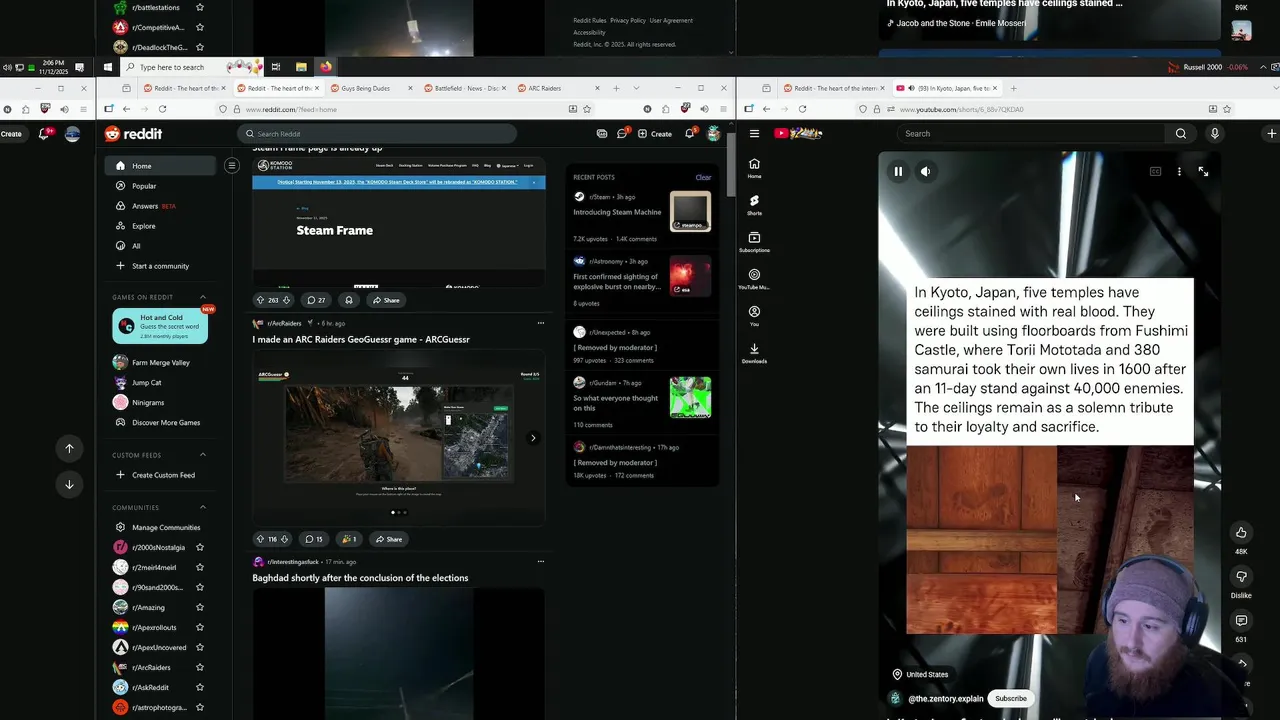
Task: Favorite r/AskReddit with its star
Action: click(x=200, y=687)
